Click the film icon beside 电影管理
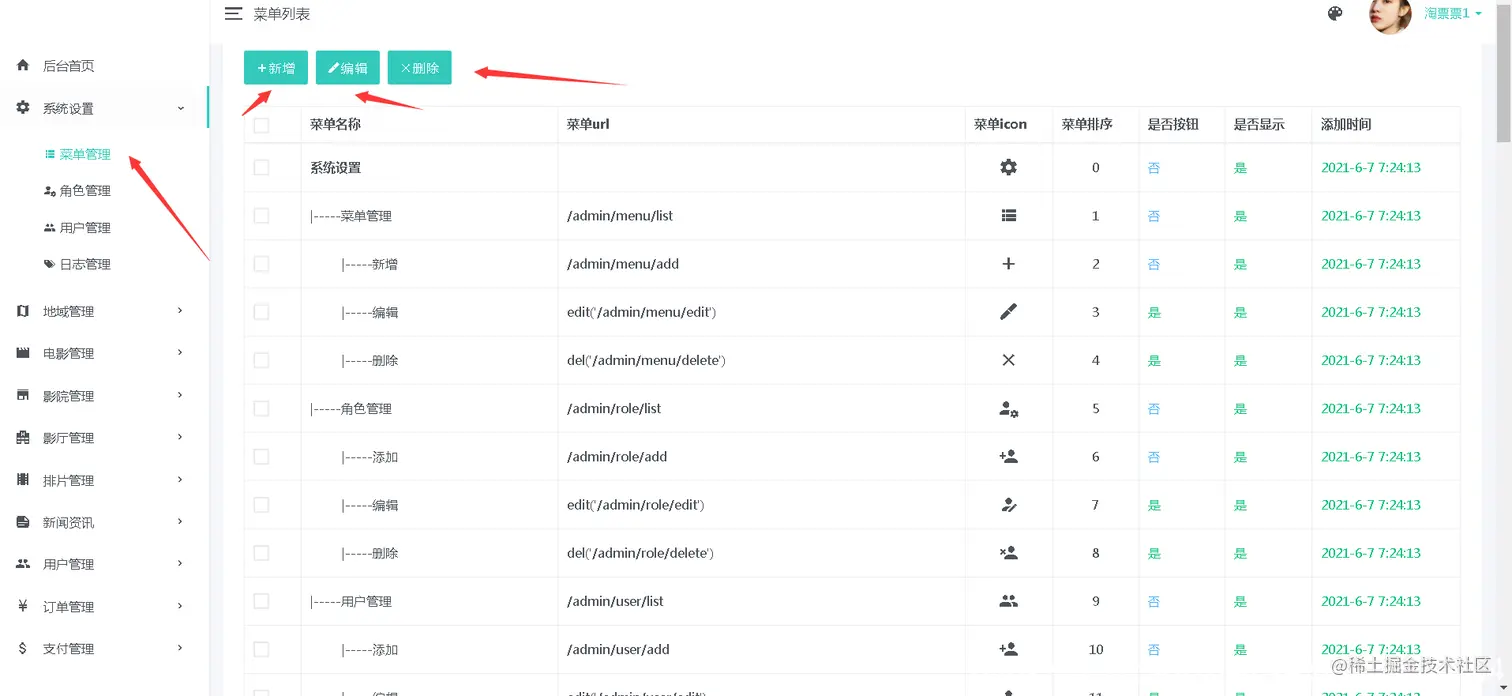This screenshot has height=696, width=1512. pyautogui.click(x=23, y=353)
